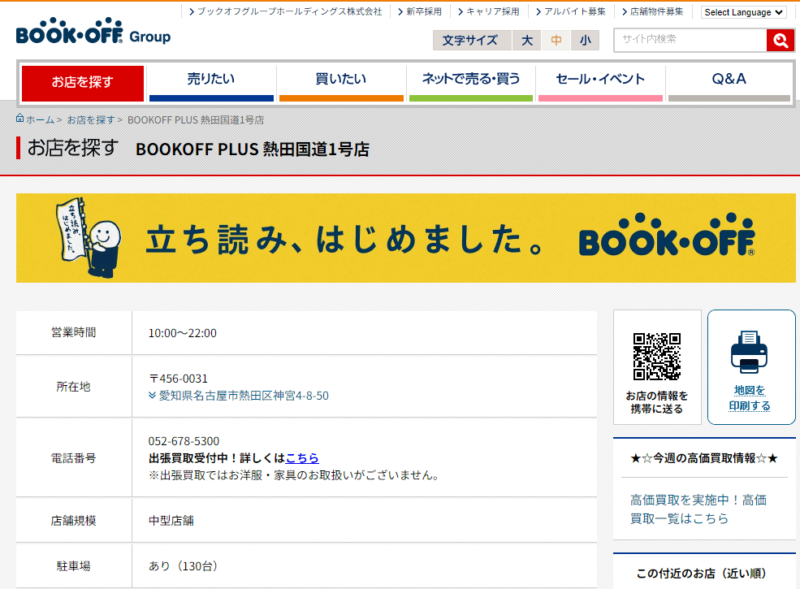
Task: Click the この付近のお店（近い順） heading
Action: (704, 573)
